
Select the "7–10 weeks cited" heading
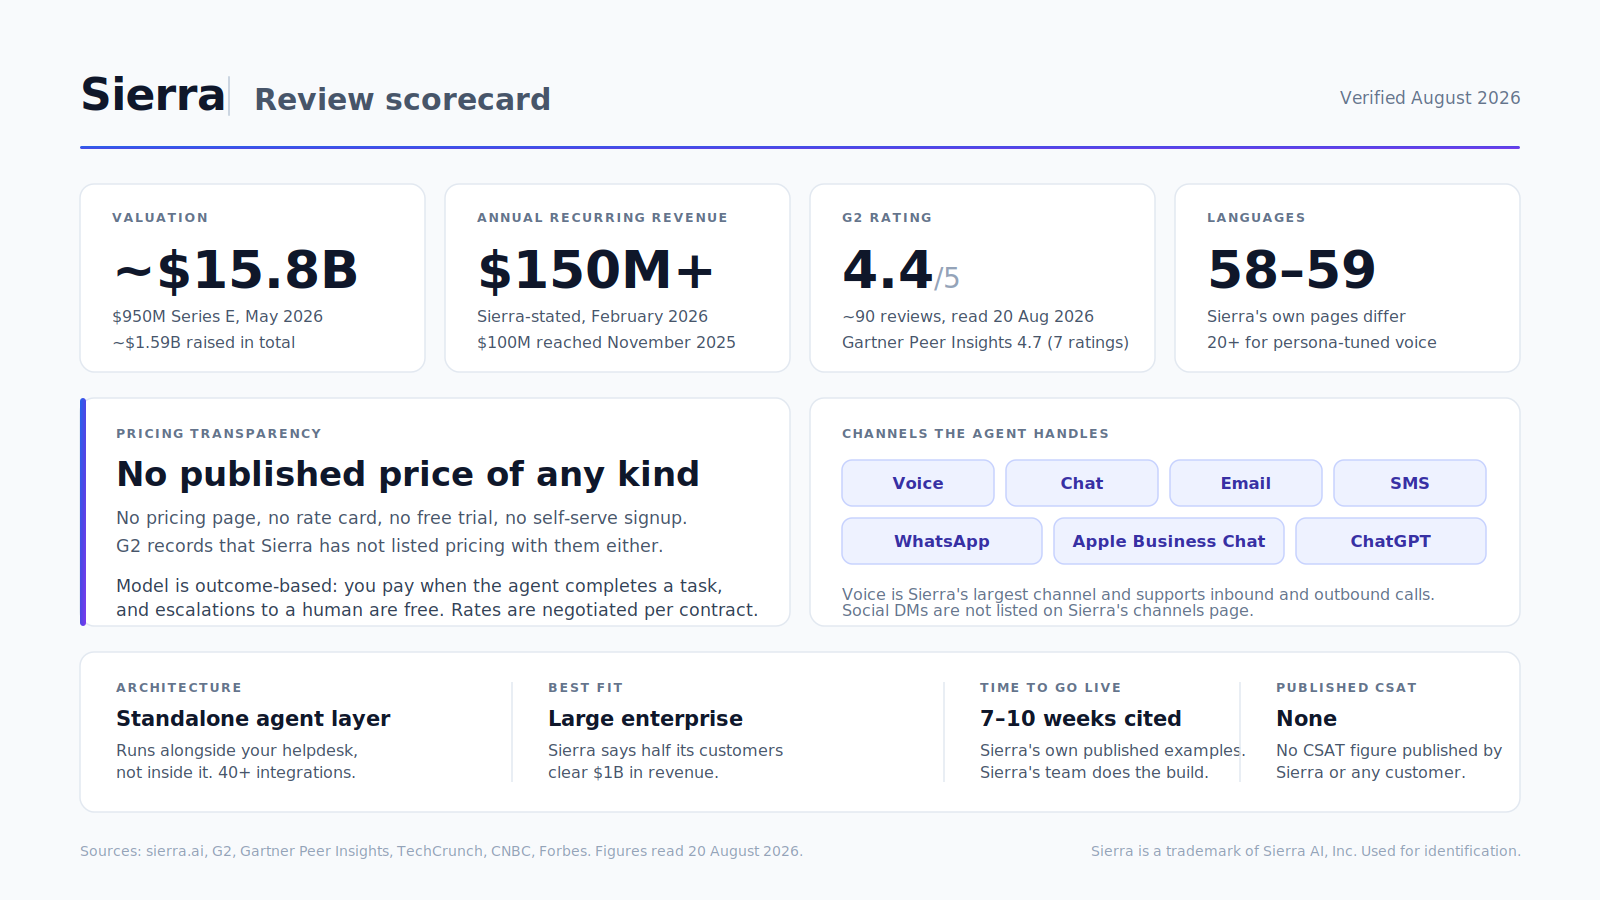(x=1081, y=719)
